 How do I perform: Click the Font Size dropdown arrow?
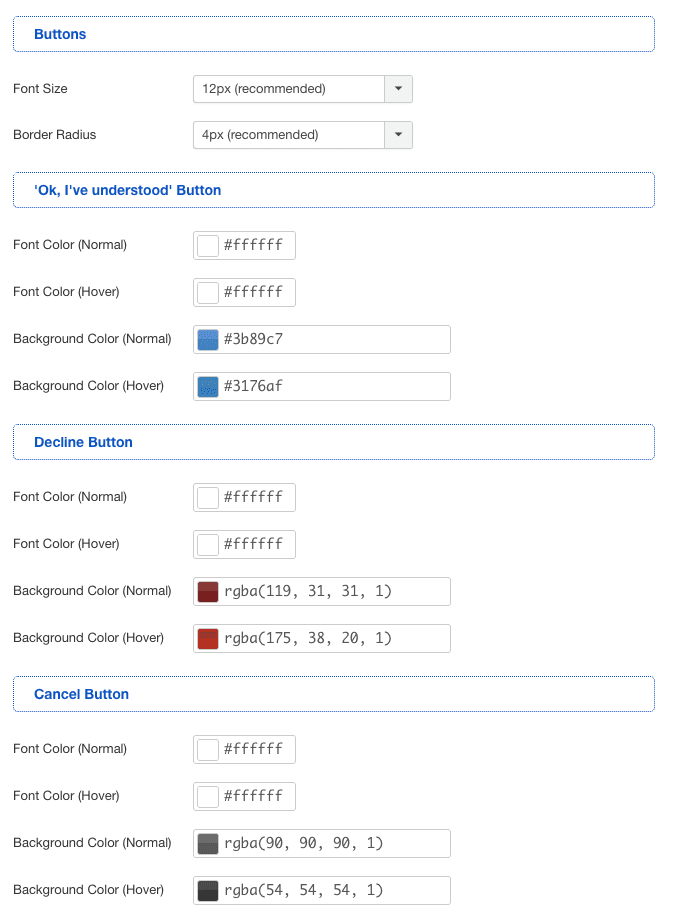point(398,89)
